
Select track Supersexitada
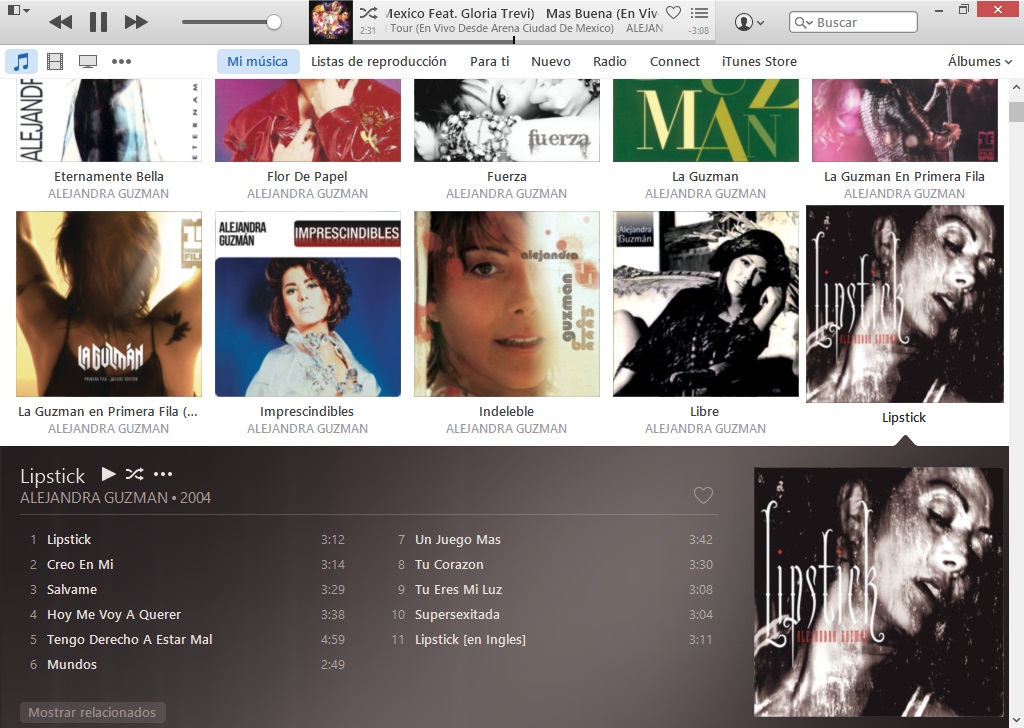click(554, 614)
